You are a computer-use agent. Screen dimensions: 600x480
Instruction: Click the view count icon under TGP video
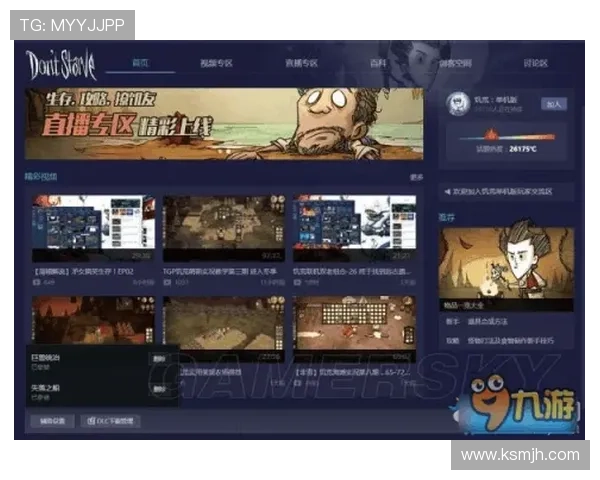coord(167,282)
